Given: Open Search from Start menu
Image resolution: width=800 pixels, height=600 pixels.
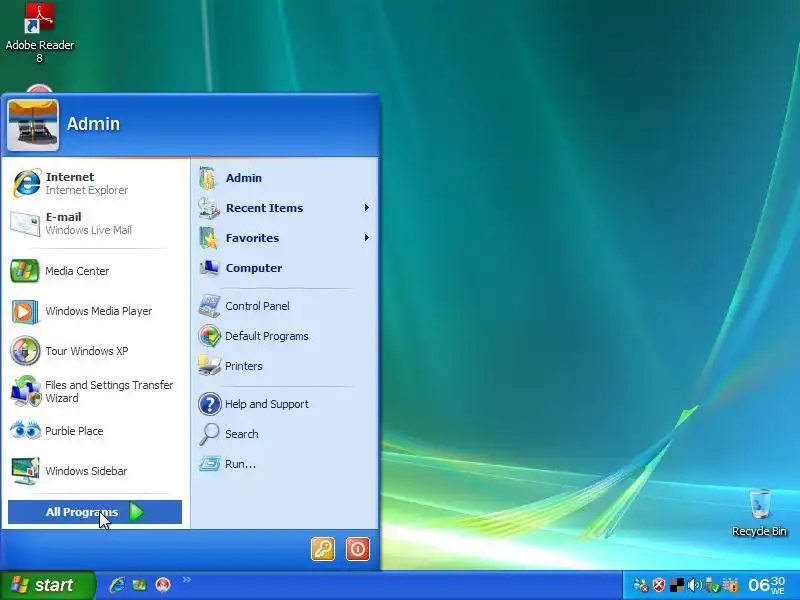Looking at the screenshot, I should (285, 434).
